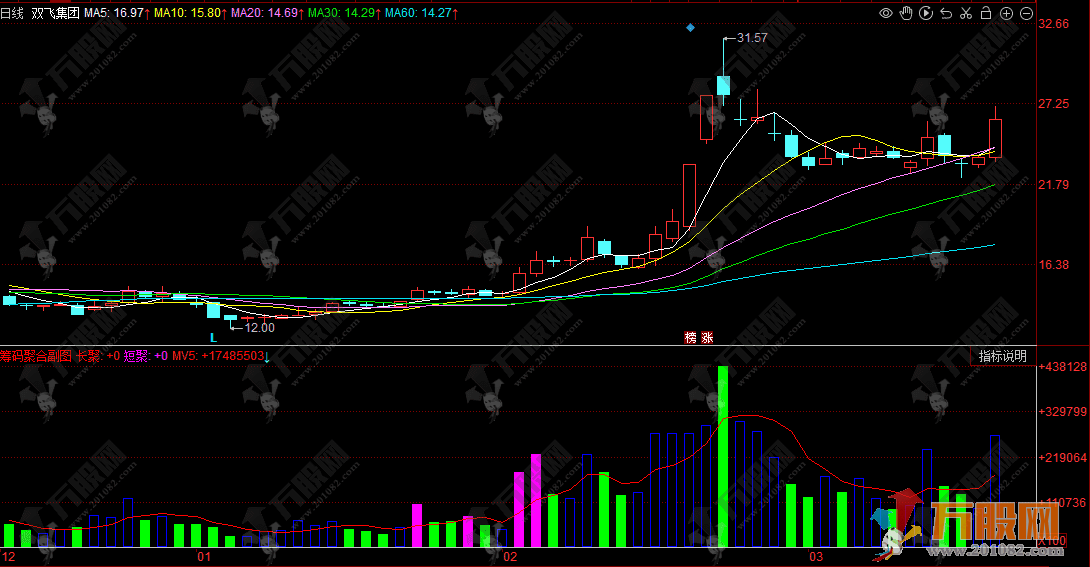Click the +438128 volume axis label
This screenshot has width=1090, height=567.
1063,366
